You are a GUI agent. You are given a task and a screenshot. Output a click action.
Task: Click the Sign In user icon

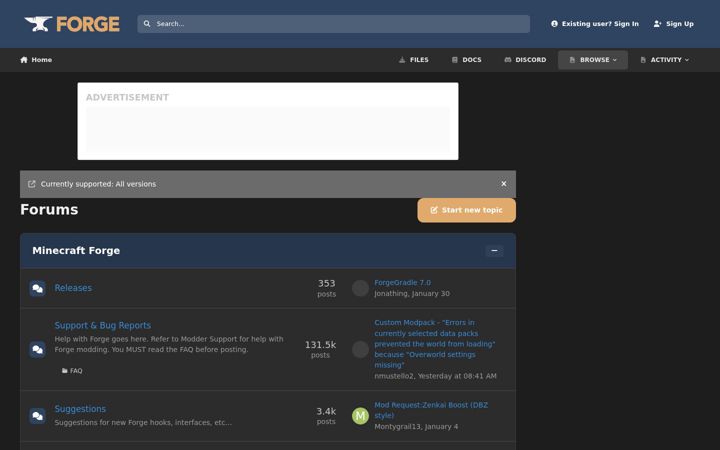554,24
